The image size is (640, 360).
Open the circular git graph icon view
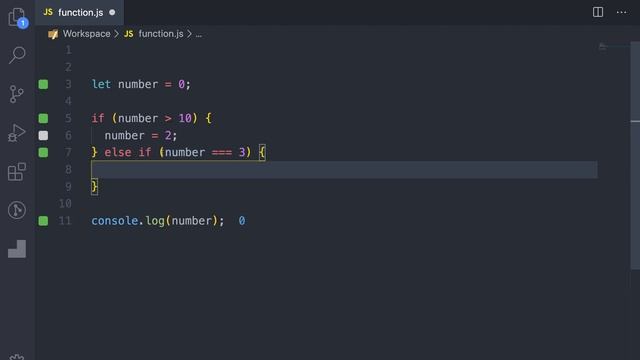(17, 210)
